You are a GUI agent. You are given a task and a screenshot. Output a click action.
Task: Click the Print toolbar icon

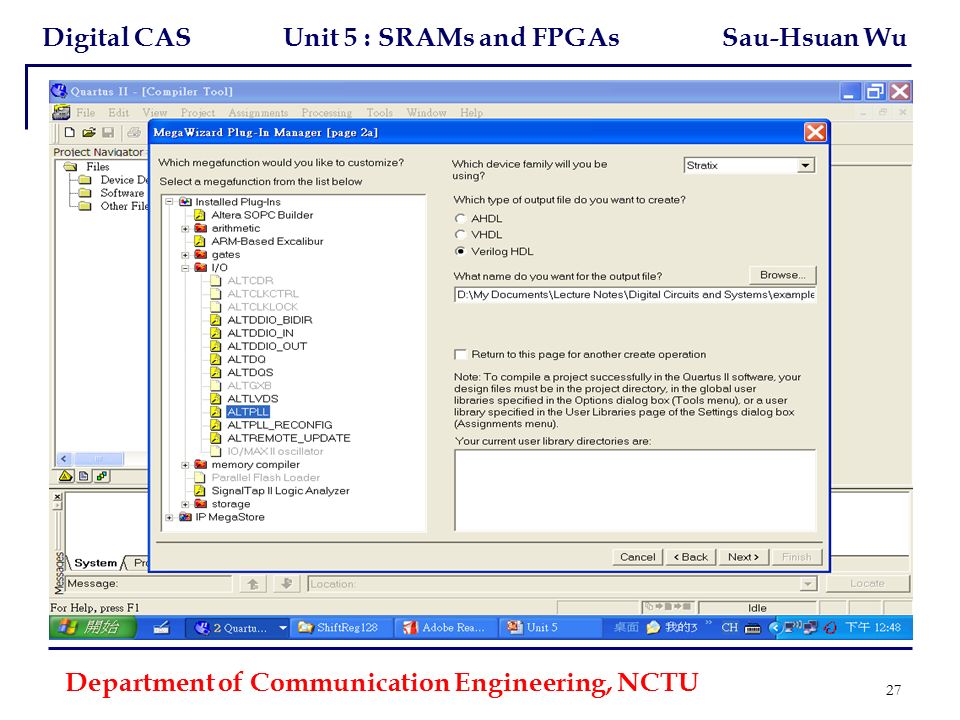point(133,132)
